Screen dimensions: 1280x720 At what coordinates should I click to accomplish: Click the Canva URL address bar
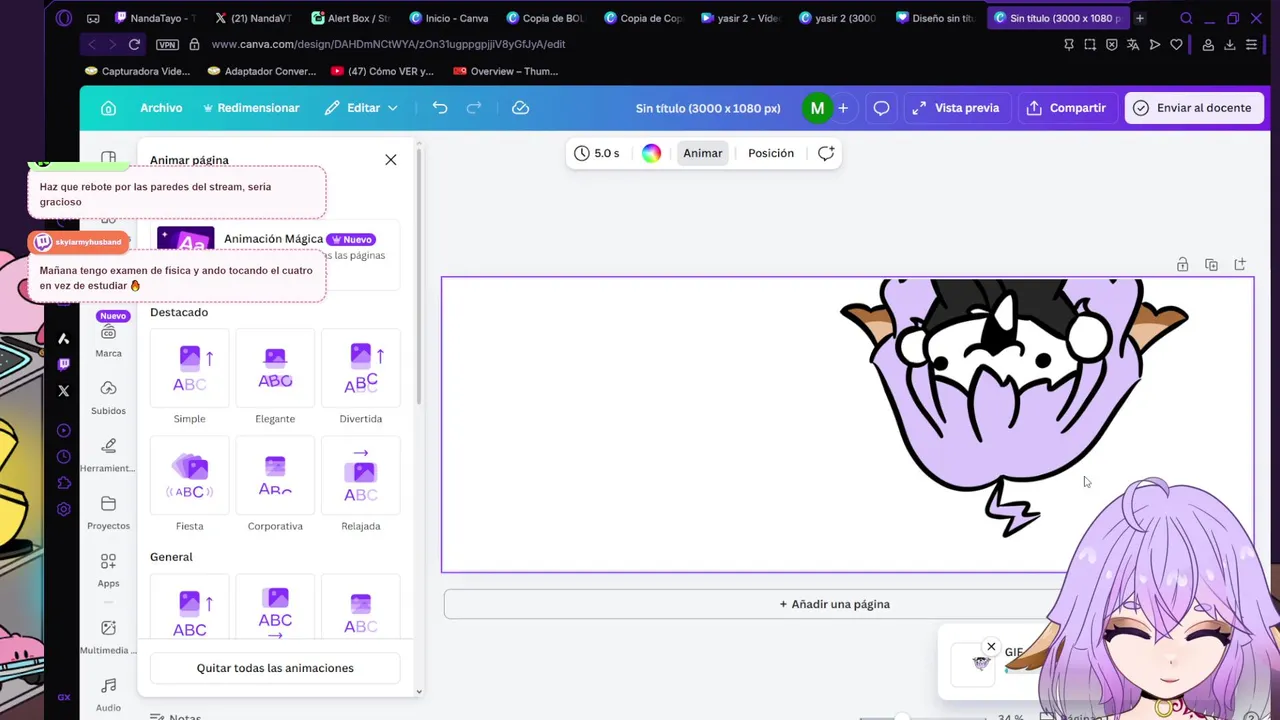(x=388, y=44)
